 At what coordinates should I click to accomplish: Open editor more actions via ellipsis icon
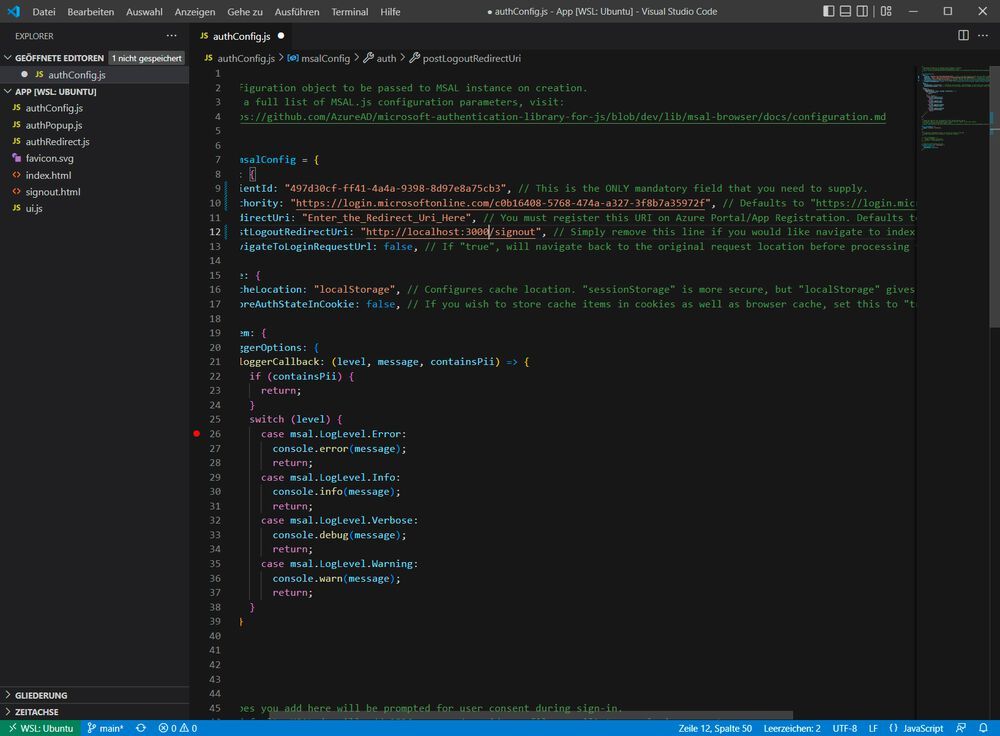983,35
